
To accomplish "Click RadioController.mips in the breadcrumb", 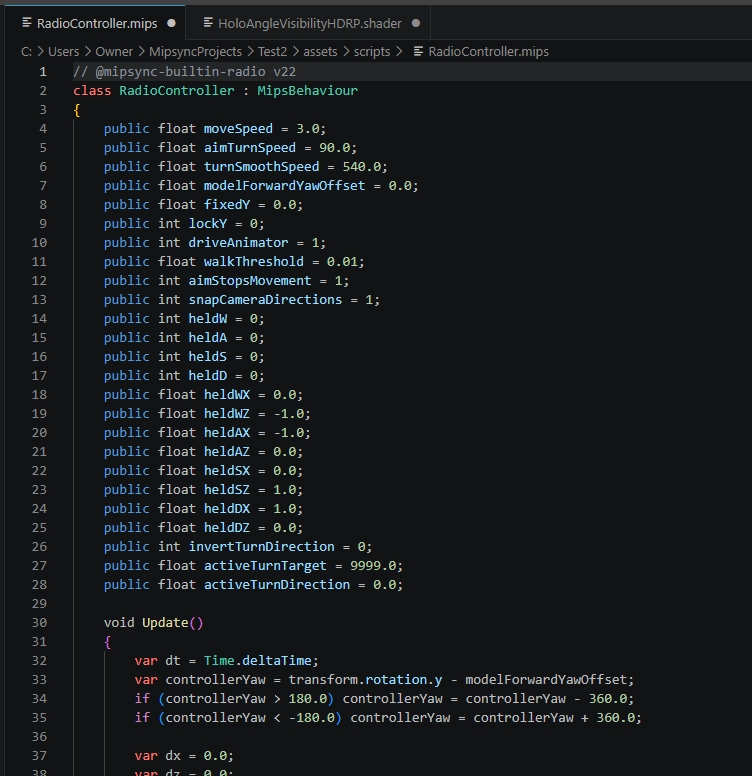I will [488, 51].
